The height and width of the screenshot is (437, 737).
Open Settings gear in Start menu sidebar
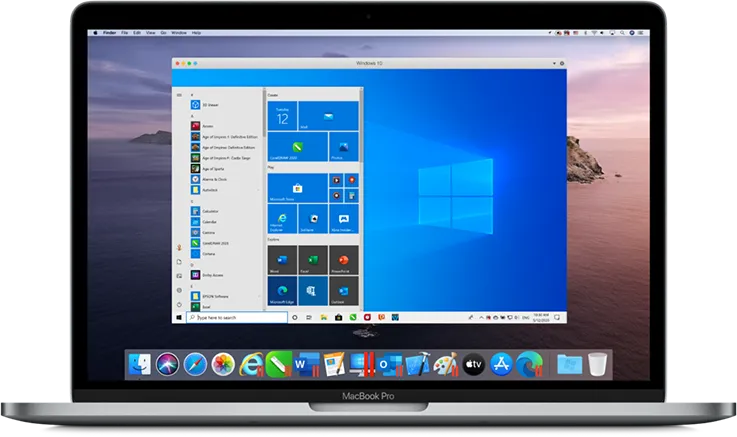(179, 290)
